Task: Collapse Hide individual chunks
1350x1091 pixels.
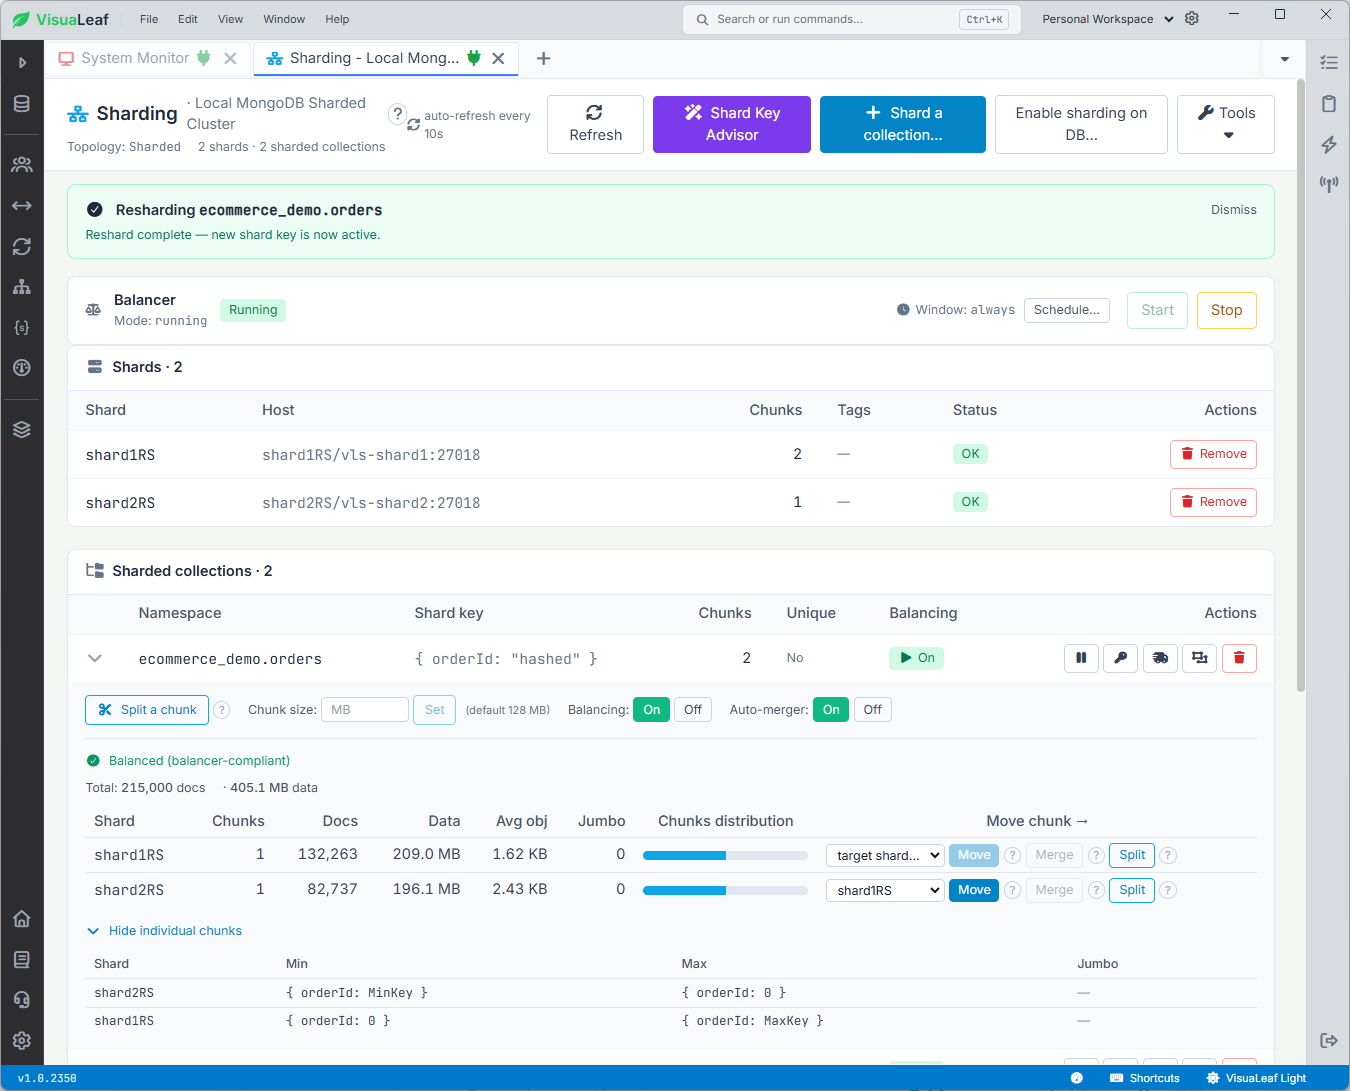Action: [x=165, y=931]
